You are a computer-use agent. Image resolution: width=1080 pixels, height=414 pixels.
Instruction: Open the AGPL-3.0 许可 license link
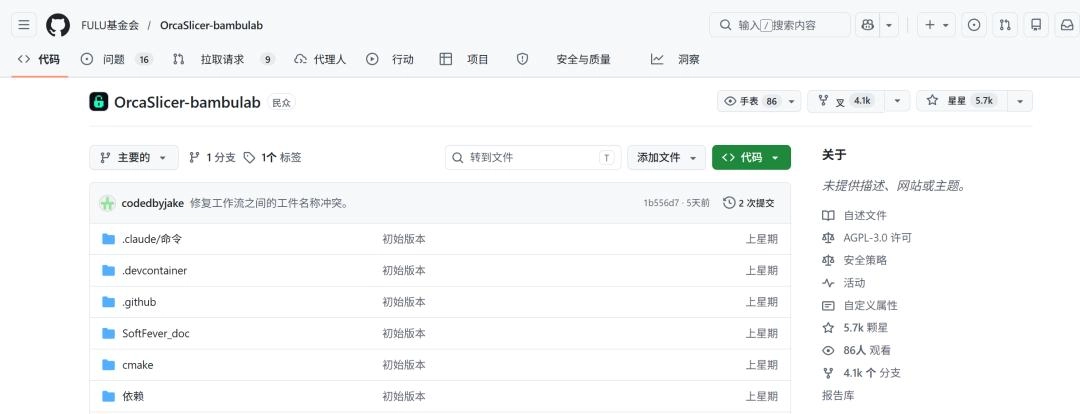(x=867, y=238)
